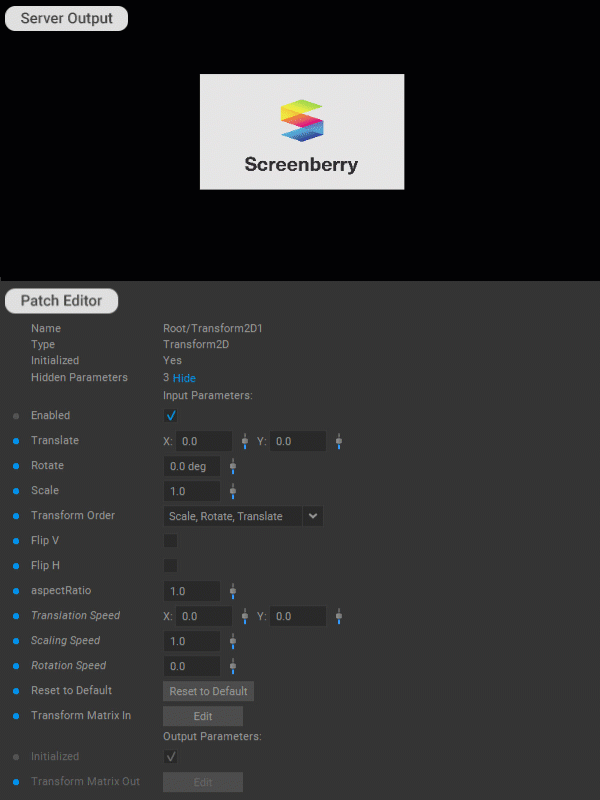The height and width of the screenshot is (800, 600).
Task: Click the blue dot beside Scale
Action: [x=16, y=491]
